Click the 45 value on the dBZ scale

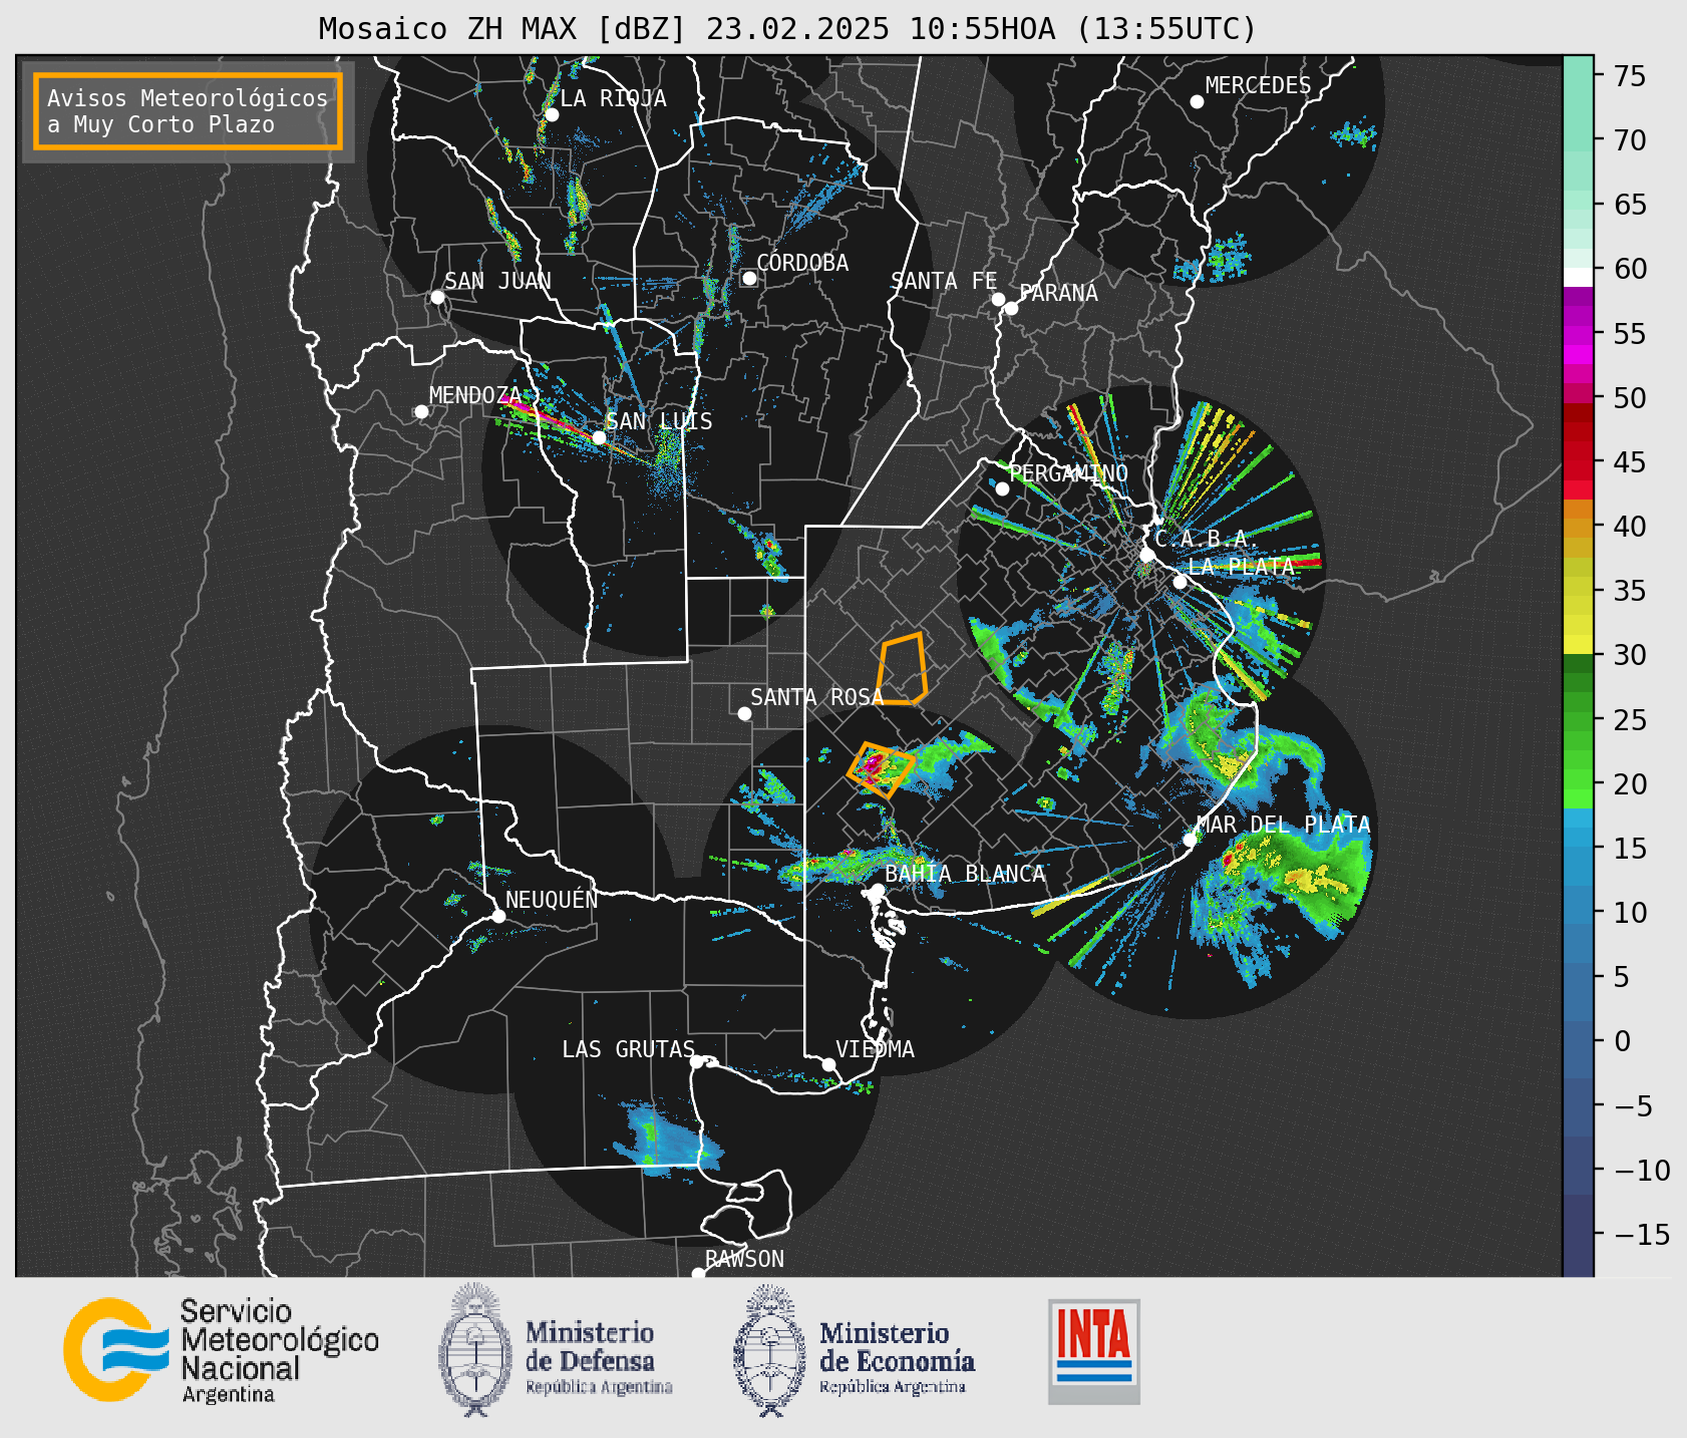coord(1629,462)
